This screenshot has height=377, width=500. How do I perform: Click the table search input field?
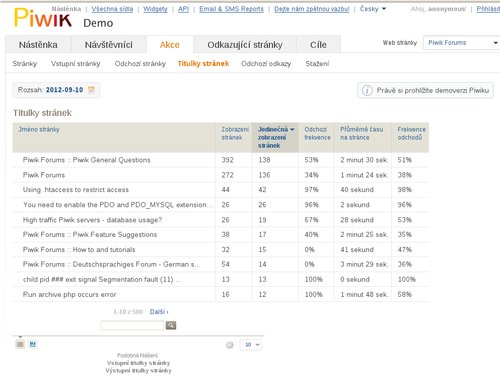point(132,325)
